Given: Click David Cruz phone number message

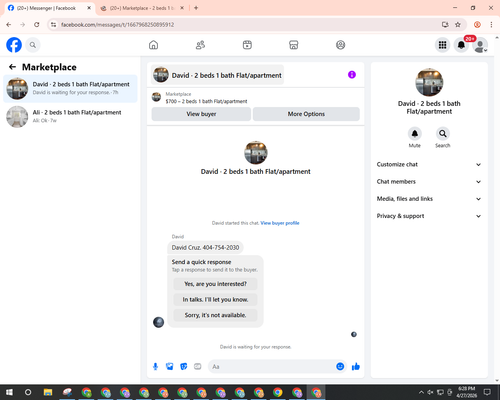Looking at the screenshot, I should tap(205, 248).
